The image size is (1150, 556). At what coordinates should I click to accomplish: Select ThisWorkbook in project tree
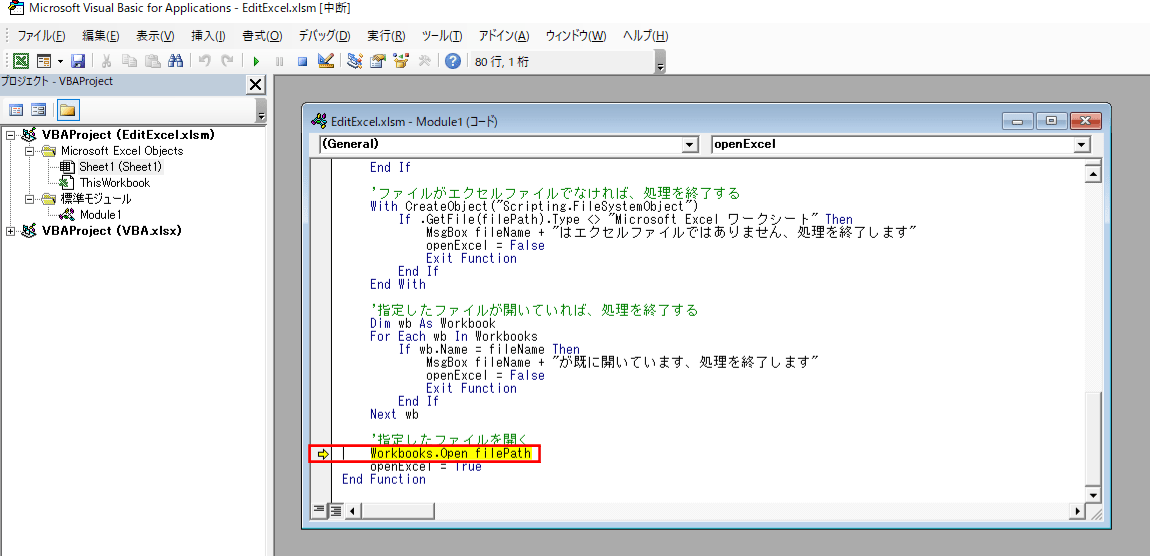[x=114, y=183]
